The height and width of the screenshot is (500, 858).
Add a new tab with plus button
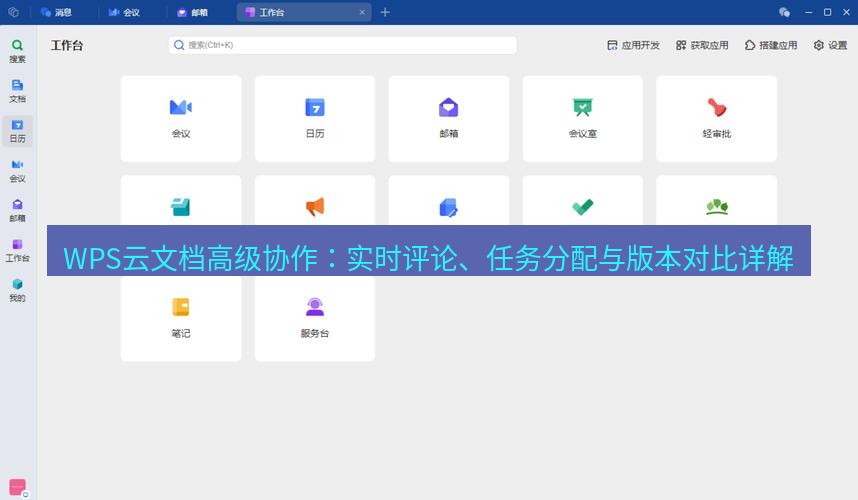click(x=385, y=12)
